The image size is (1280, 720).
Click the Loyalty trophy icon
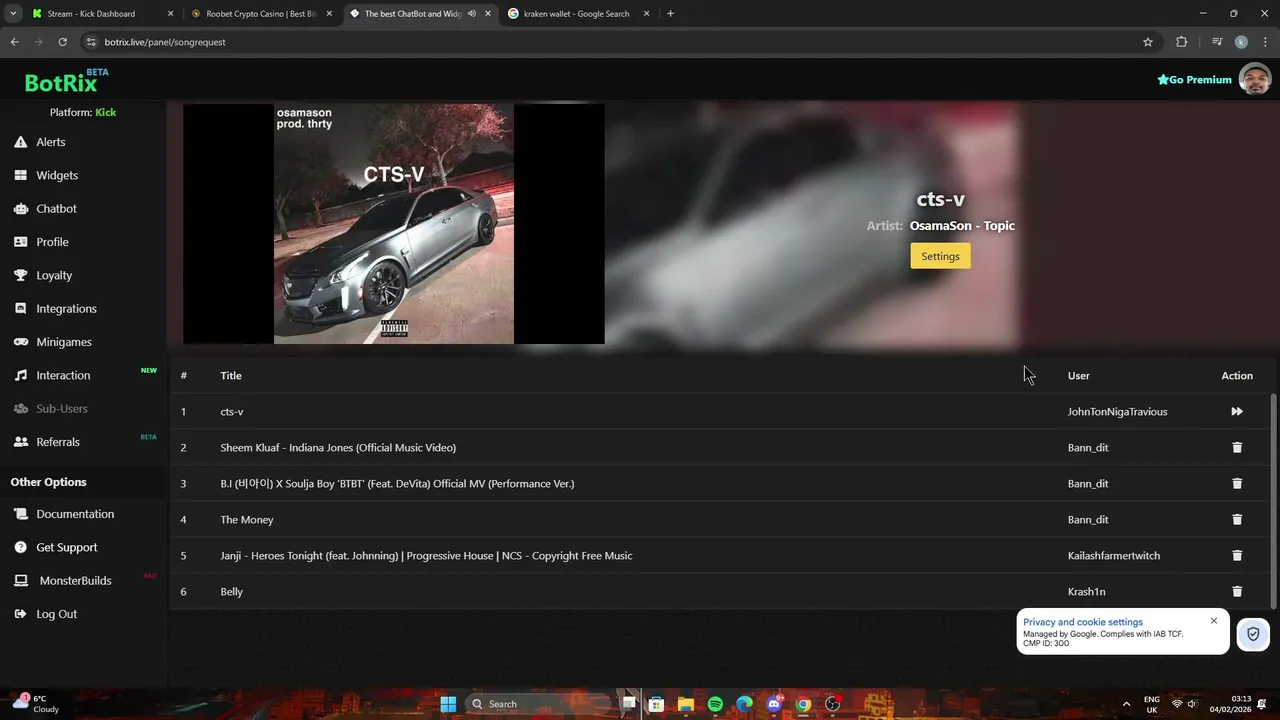pos(20,275)
